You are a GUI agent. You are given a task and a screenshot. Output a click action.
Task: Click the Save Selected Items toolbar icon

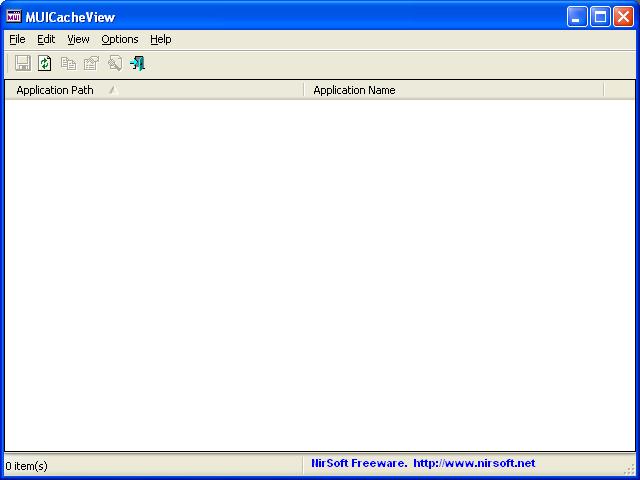tap(23, 63)
